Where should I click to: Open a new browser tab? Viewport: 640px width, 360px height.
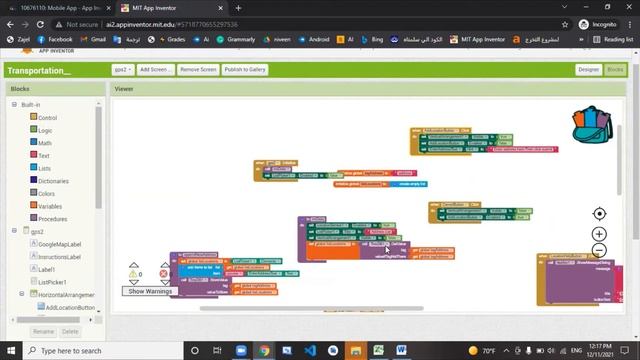[x=238, y=8]
